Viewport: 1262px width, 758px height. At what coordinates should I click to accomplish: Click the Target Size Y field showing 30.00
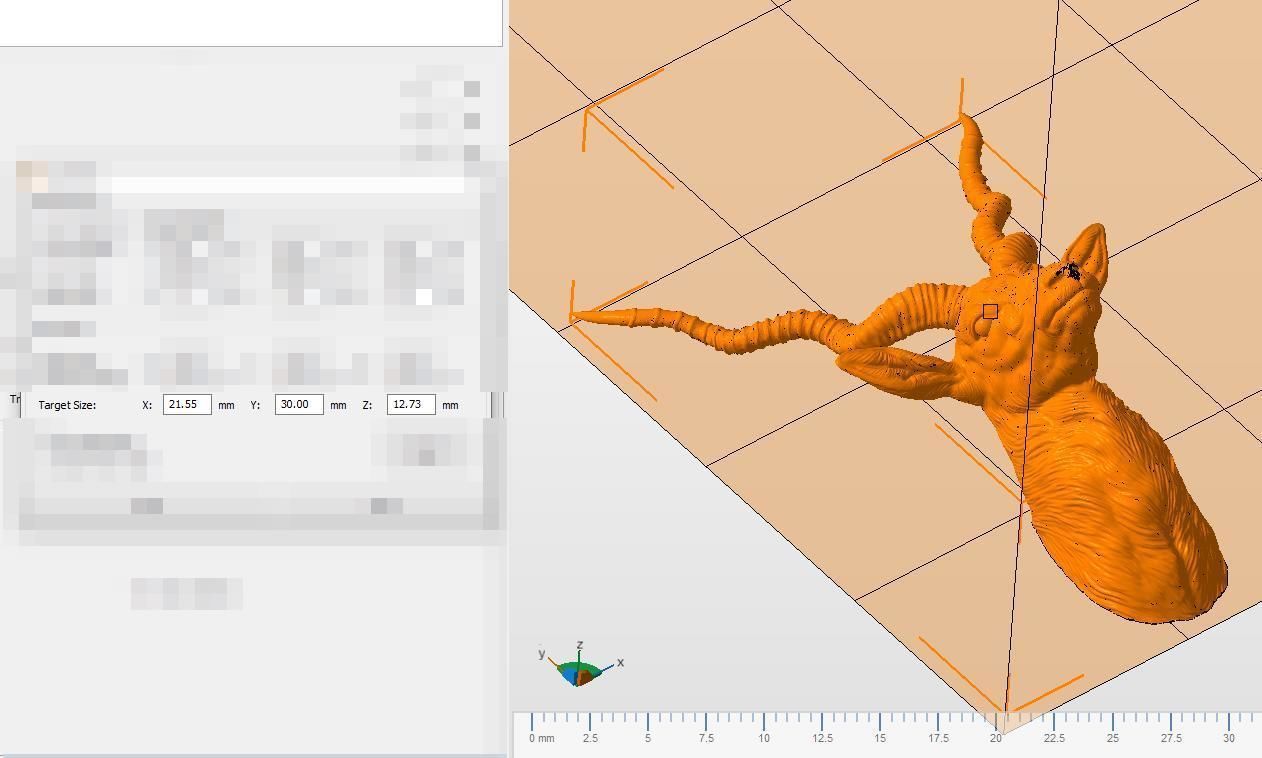[299, 405]
